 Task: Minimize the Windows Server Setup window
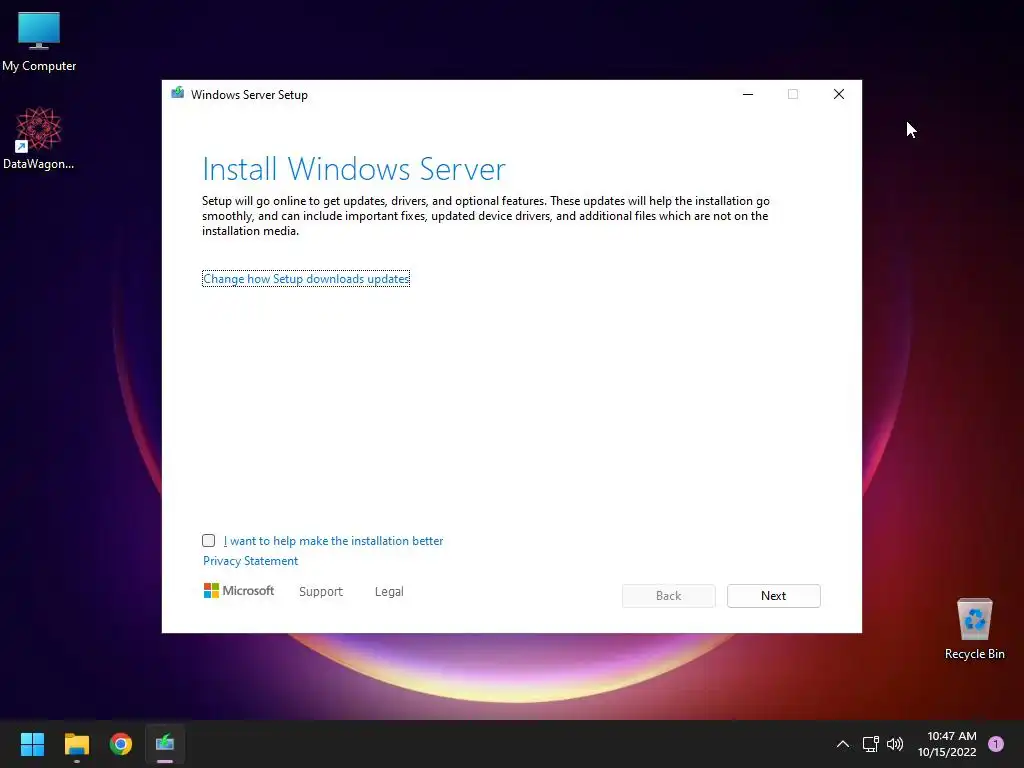[748, 94]
